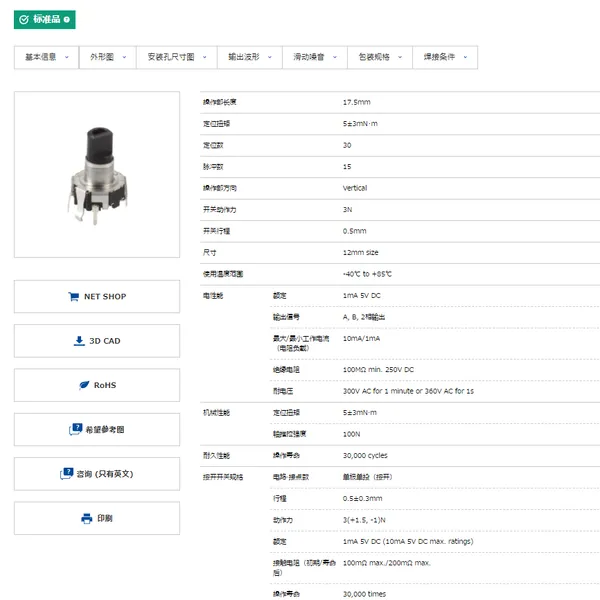Select the Vertical direction value

tap(355, 188)
